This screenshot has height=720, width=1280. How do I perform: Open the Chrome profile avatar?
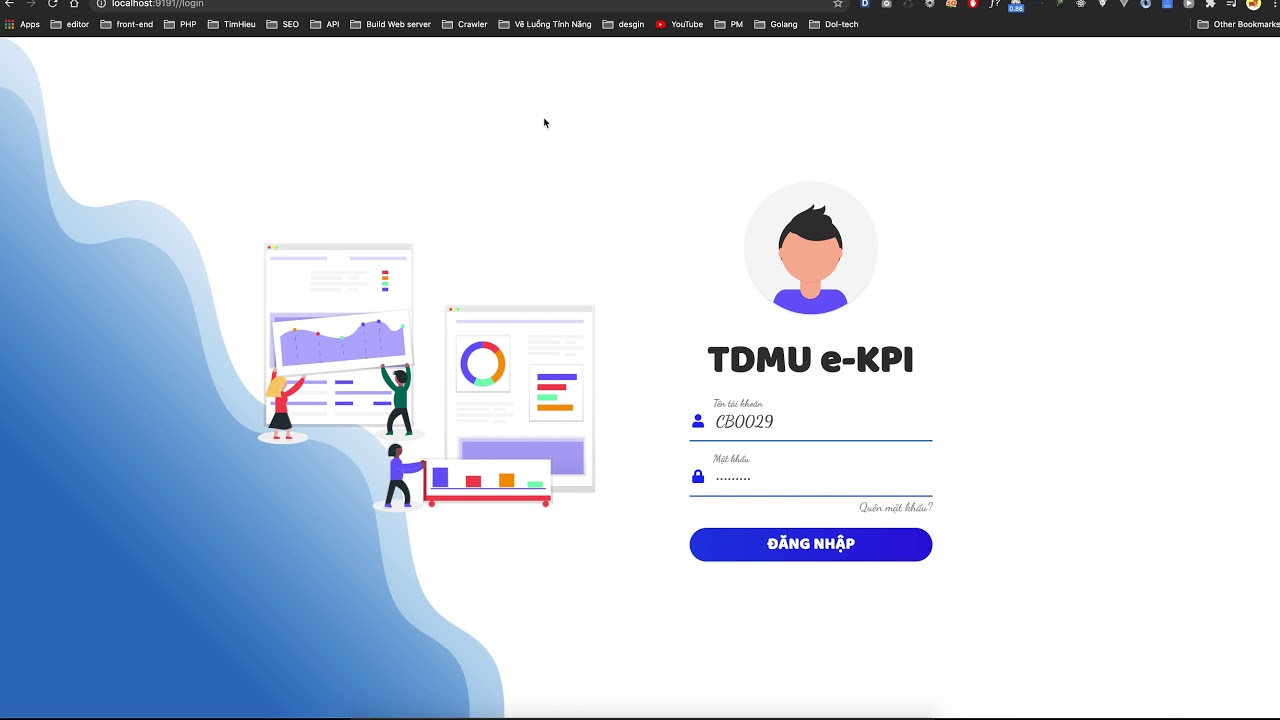click(1254, 4)
